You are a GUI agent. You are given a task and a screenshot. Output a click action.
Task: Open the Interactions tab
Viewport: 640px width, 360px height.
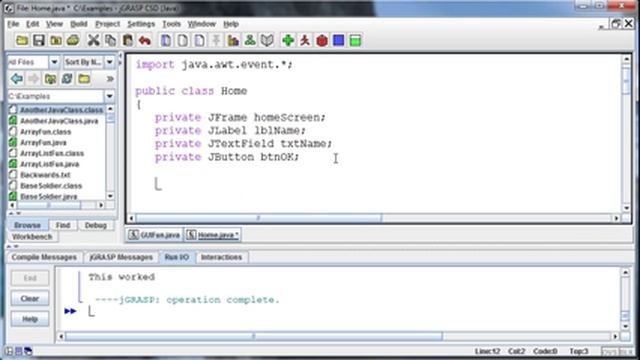click(x=222, y=257)
